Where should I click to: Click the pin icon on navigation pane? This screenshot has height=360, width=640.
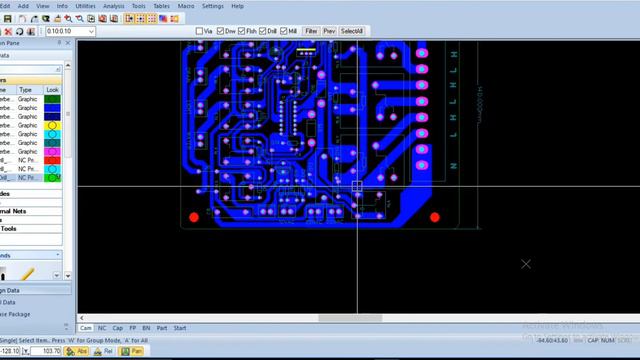(x=59, y=43)
